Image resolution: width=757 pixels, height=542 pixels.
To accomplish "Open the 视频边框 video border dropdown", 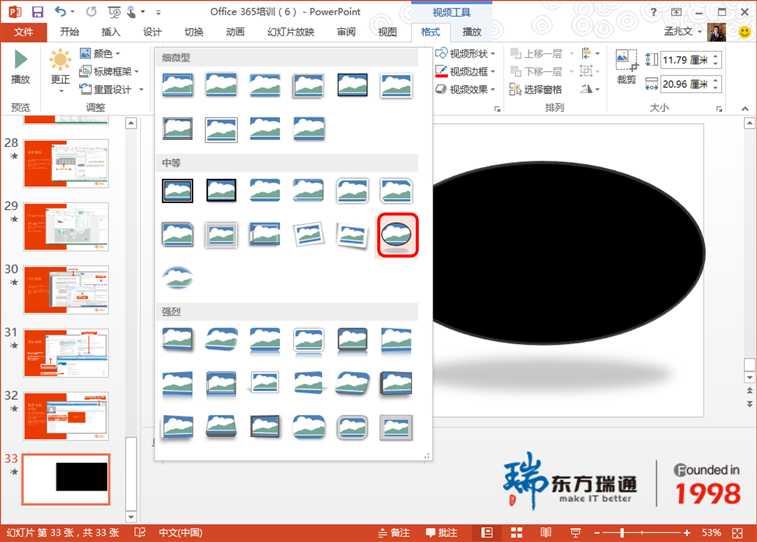I will [x=465, y=71].
